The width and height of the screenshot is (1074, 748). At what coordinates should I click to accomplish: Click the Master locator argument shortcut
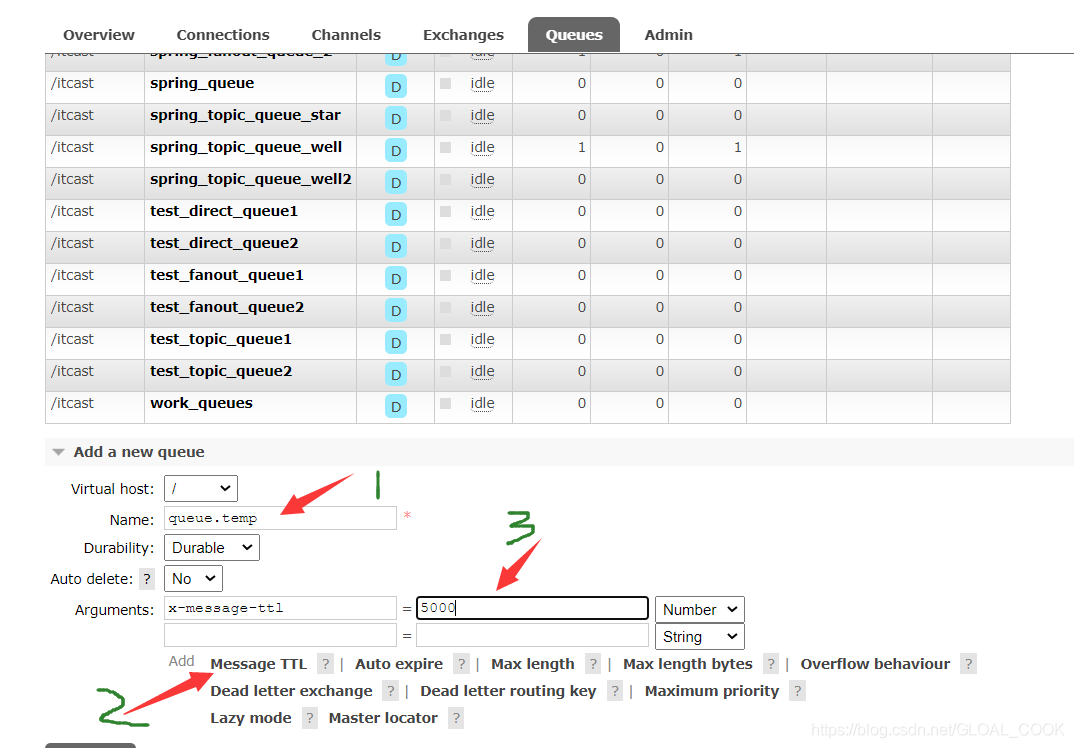click(x=383, y=718)
